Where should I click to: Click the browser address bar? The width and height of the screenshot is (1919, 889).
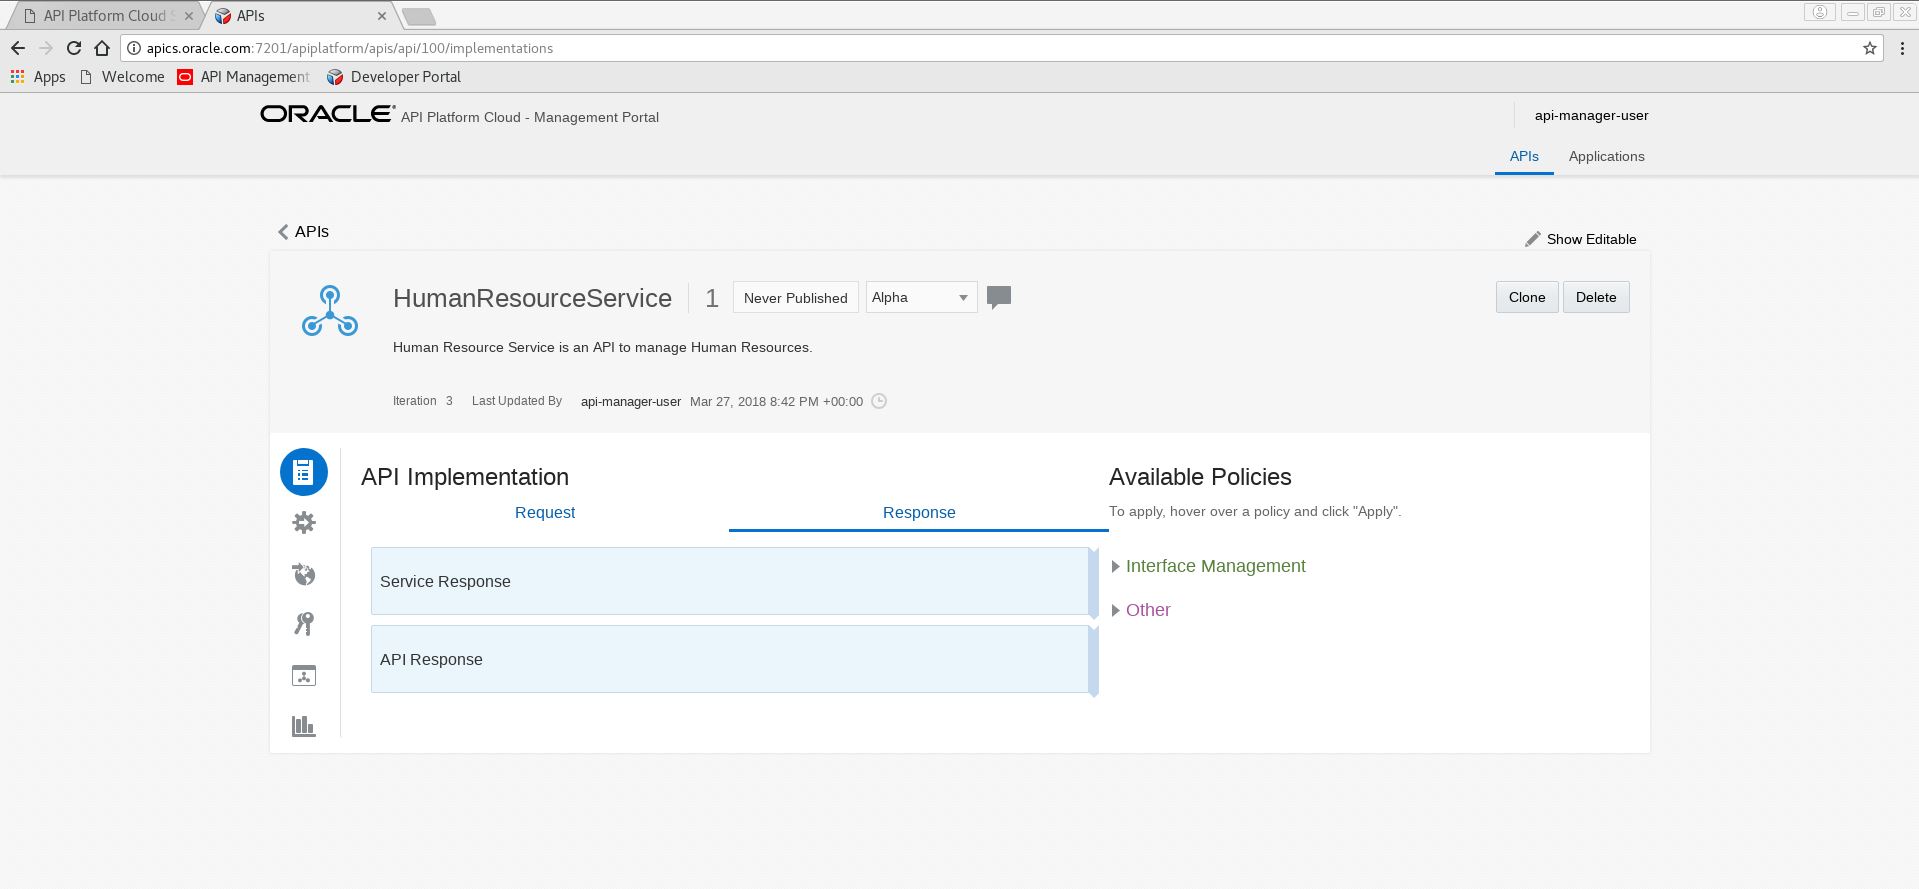click(1000, 48)
